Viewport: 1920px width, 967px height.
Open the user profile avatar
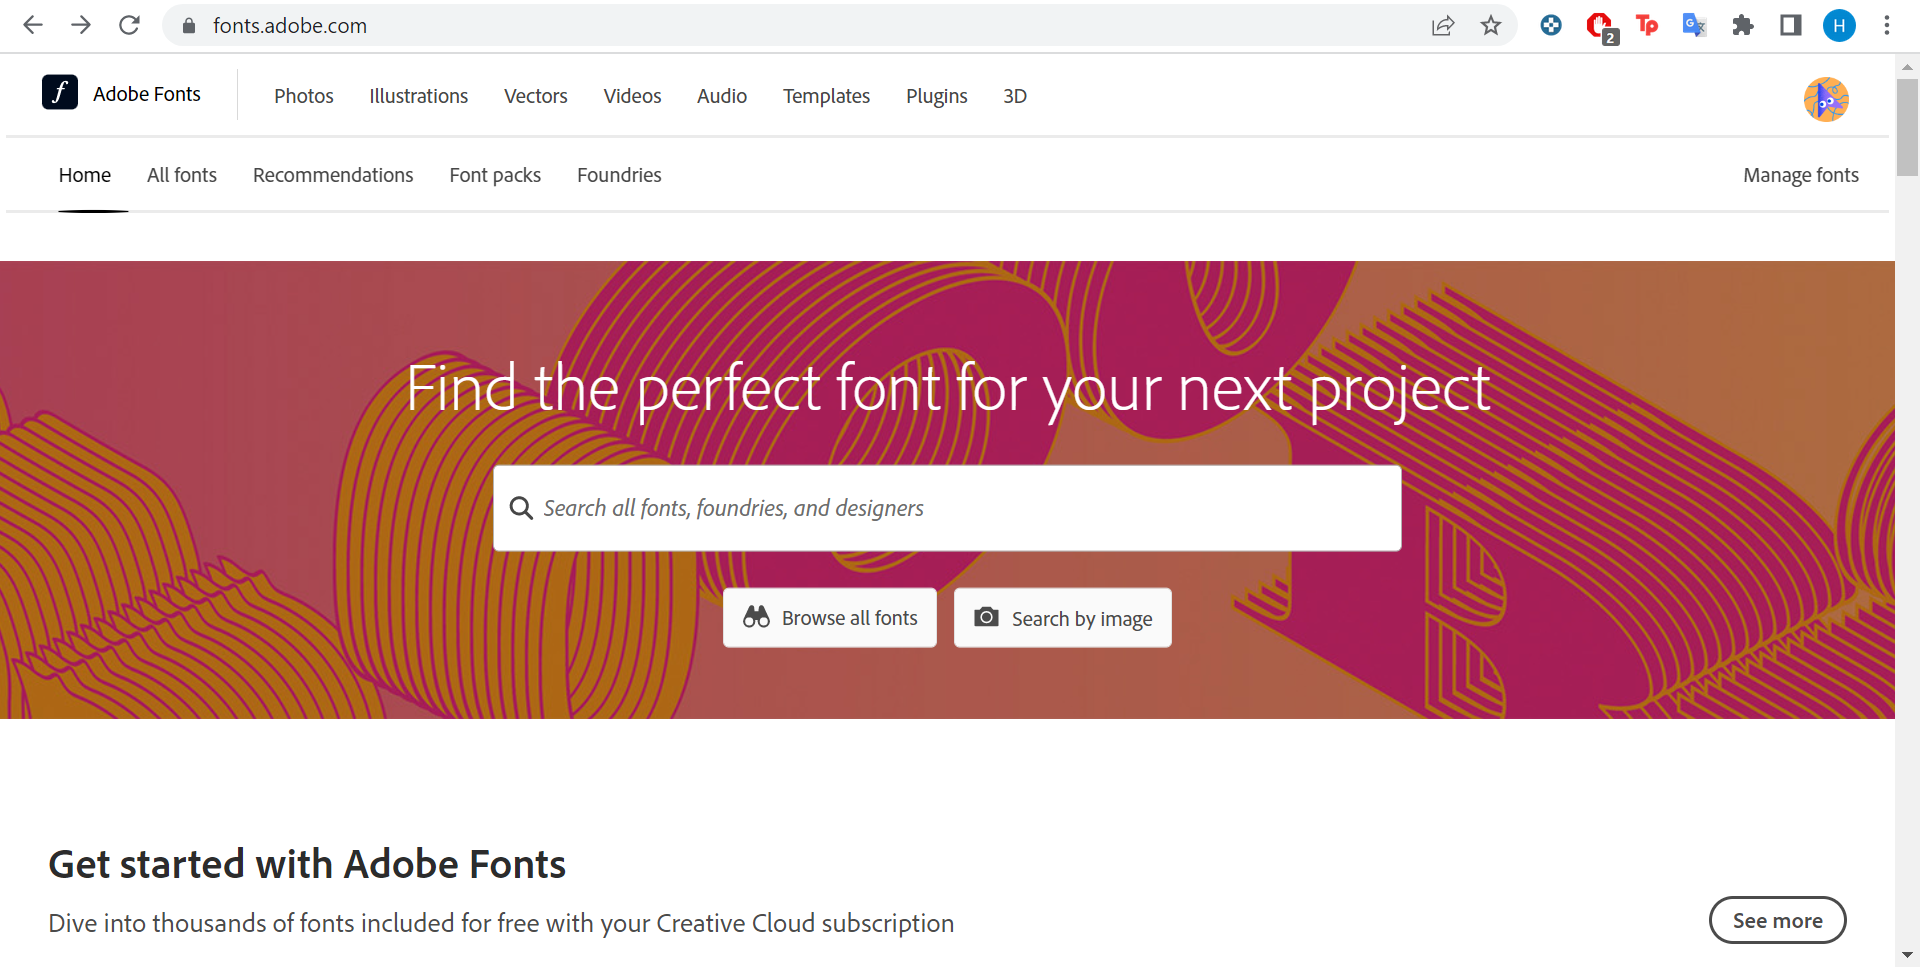[1826, 99]
